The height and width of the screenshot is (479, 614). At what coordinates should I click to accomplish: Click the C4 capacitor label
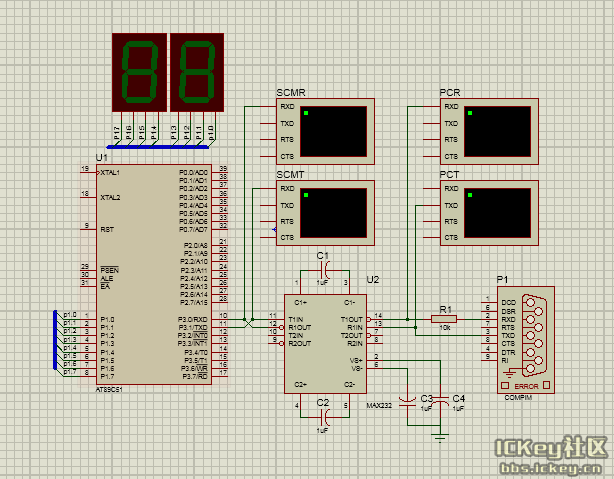(459, 398)
